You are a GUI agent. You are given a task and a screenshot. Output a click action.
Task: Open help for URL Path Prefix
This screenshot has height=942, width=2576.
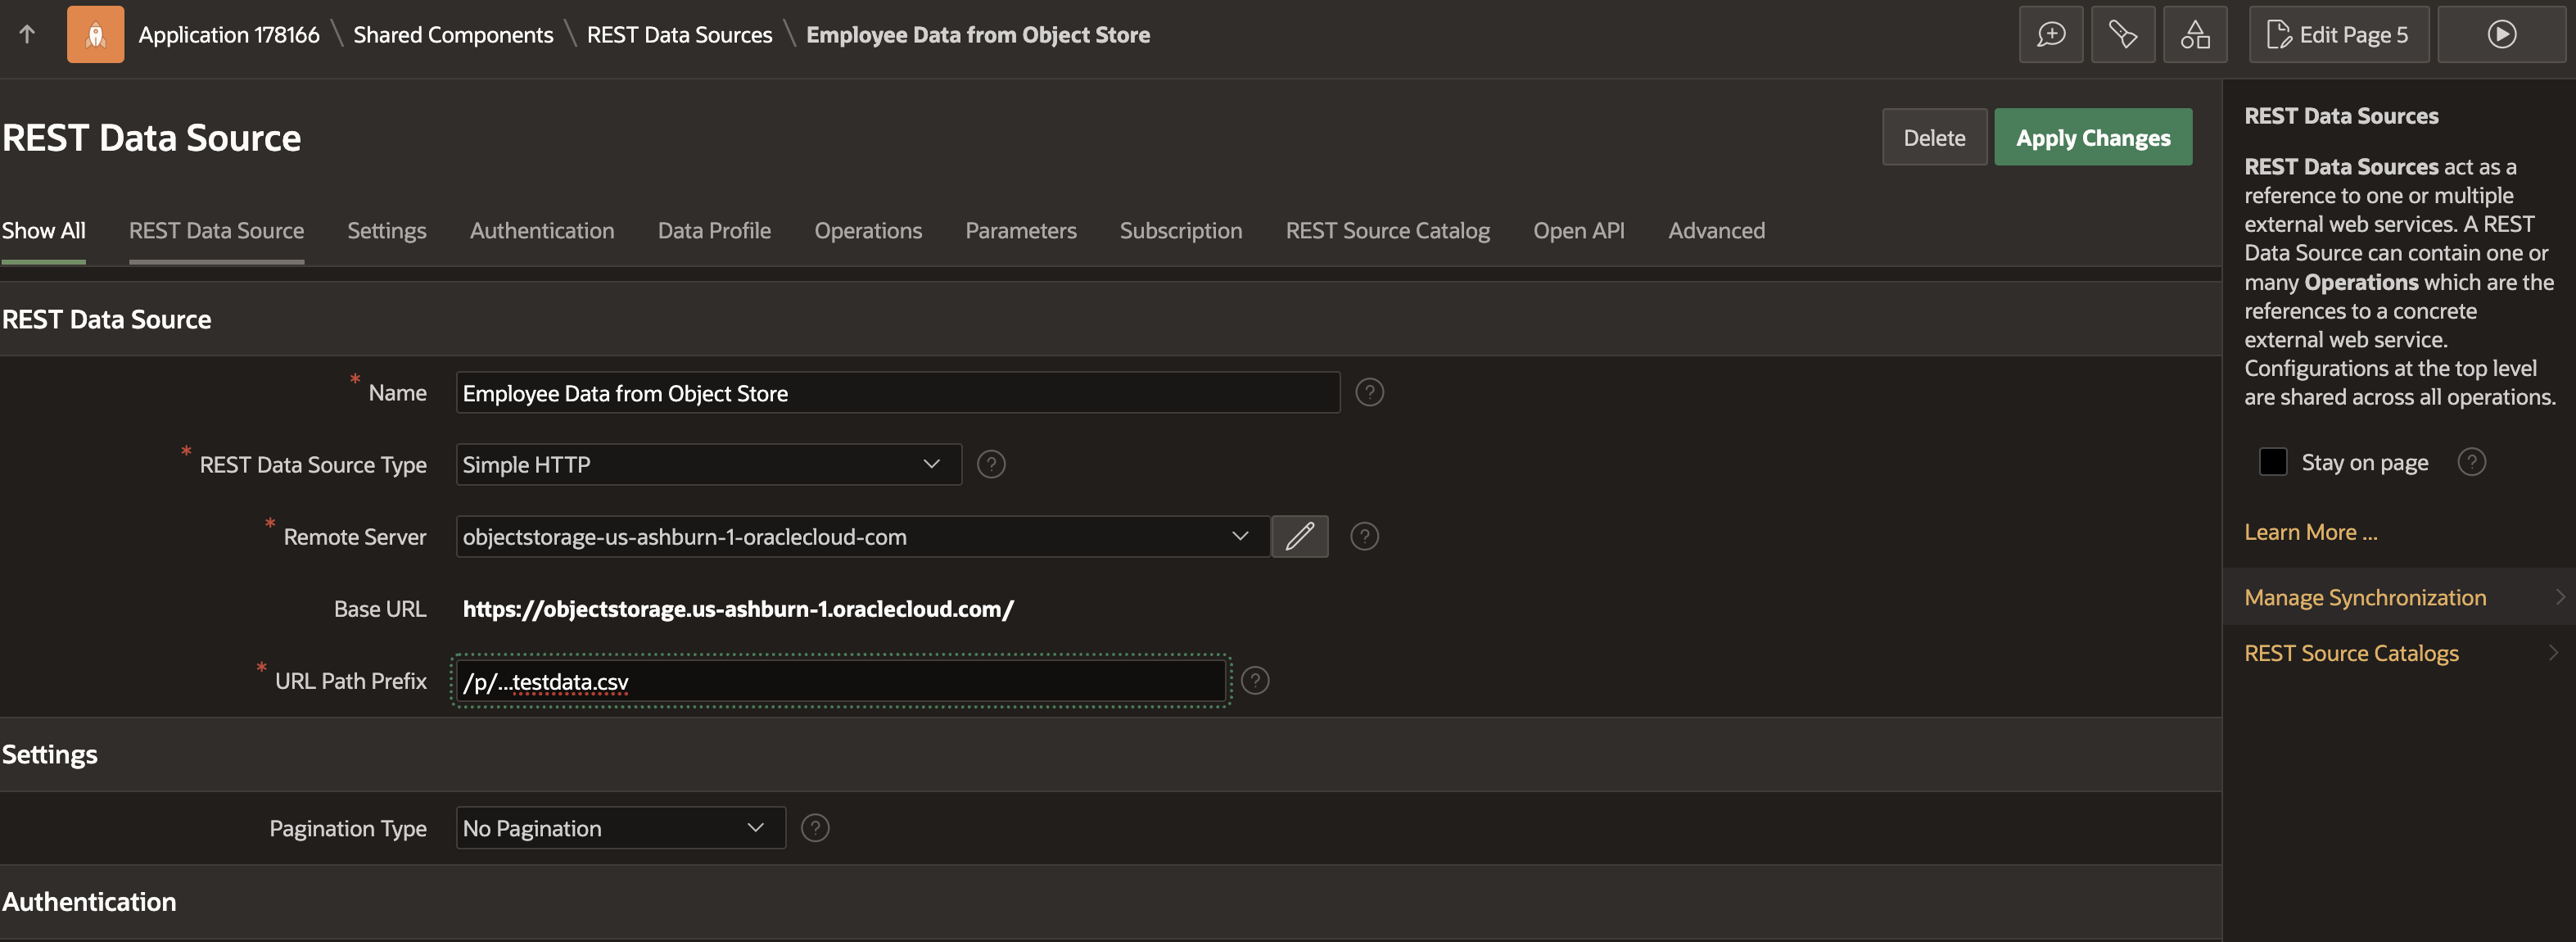[1254, 681]
